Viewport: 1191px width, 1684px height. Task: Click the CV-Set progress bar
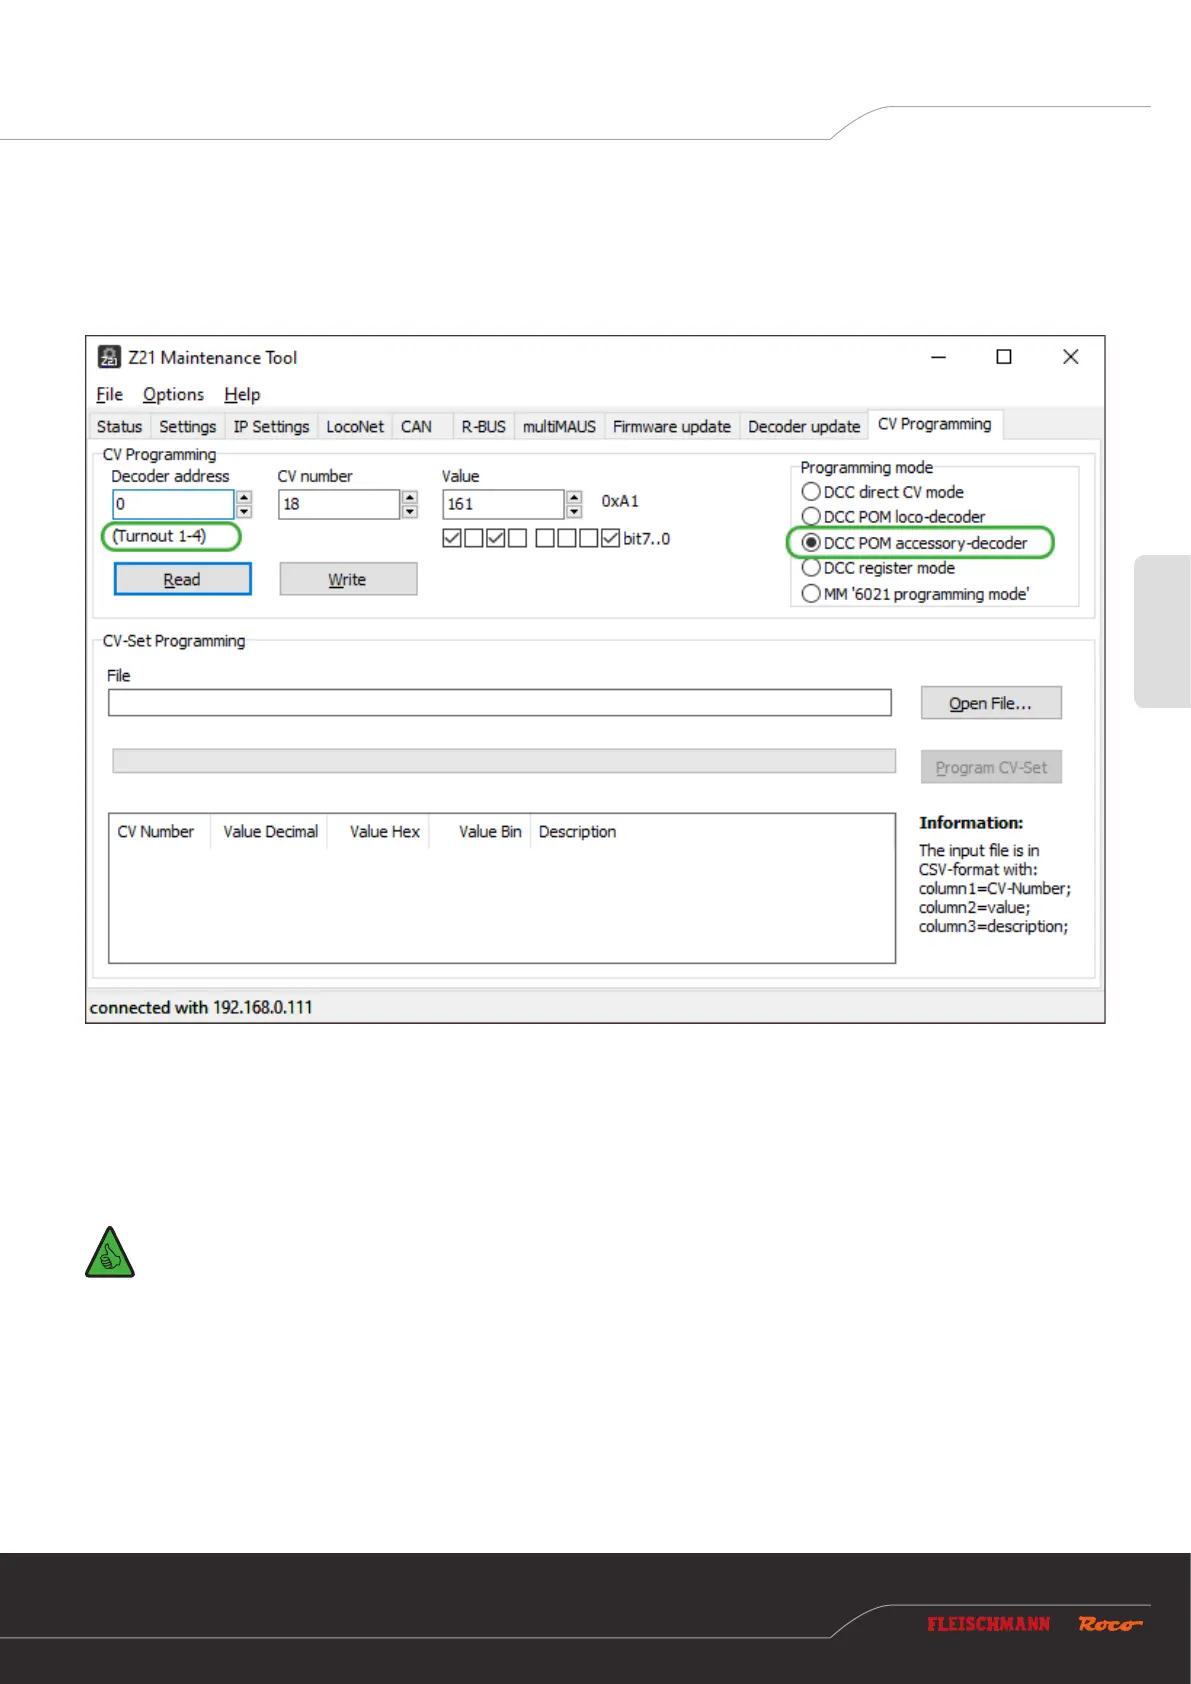(504, 761)
